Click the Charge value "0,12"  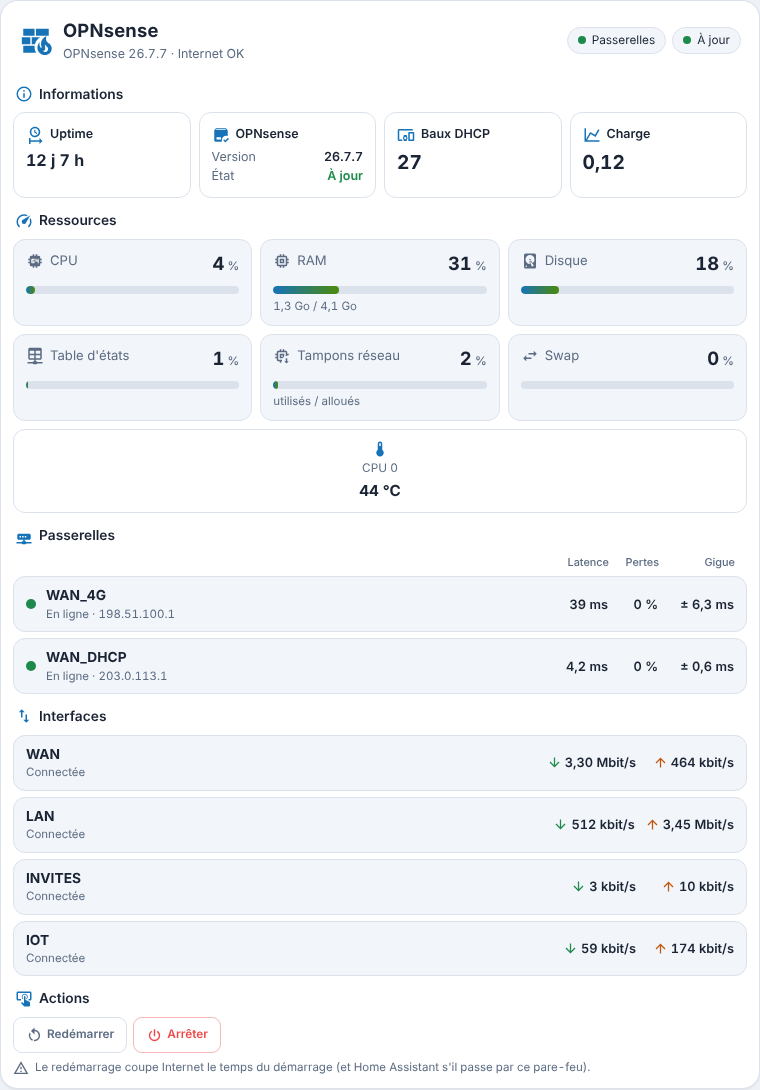[x=604, y=163]
